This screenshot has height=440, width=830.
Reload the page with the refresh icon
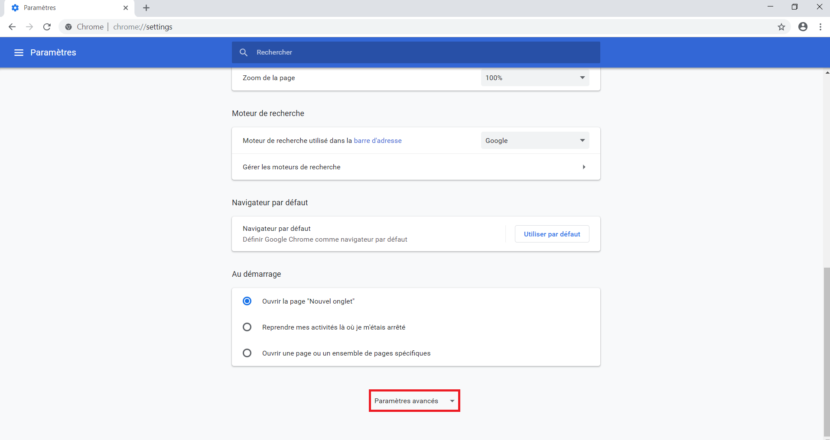46,27
